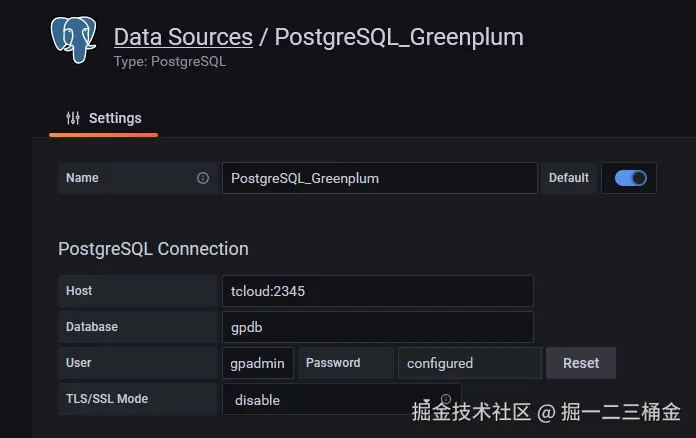Edit the User field gpadmin
Screen dimensions: 696x438
258,363
